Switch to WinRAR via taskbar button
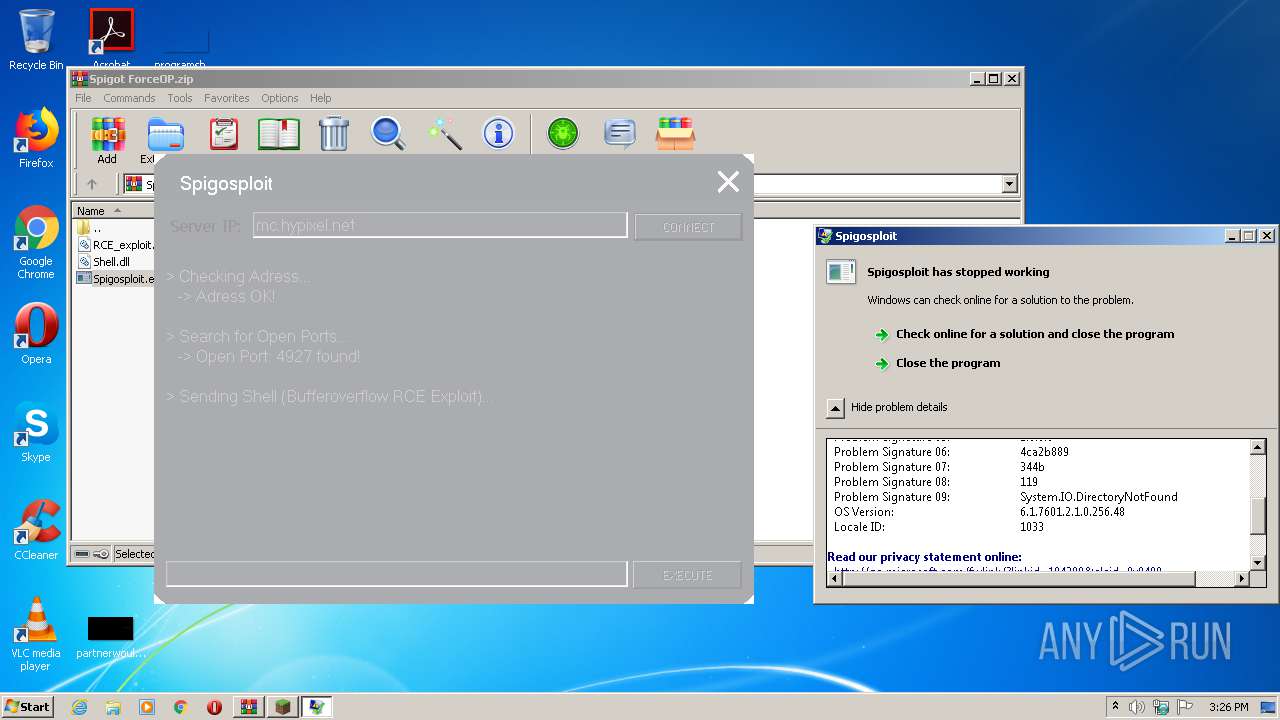 point(249,707)
